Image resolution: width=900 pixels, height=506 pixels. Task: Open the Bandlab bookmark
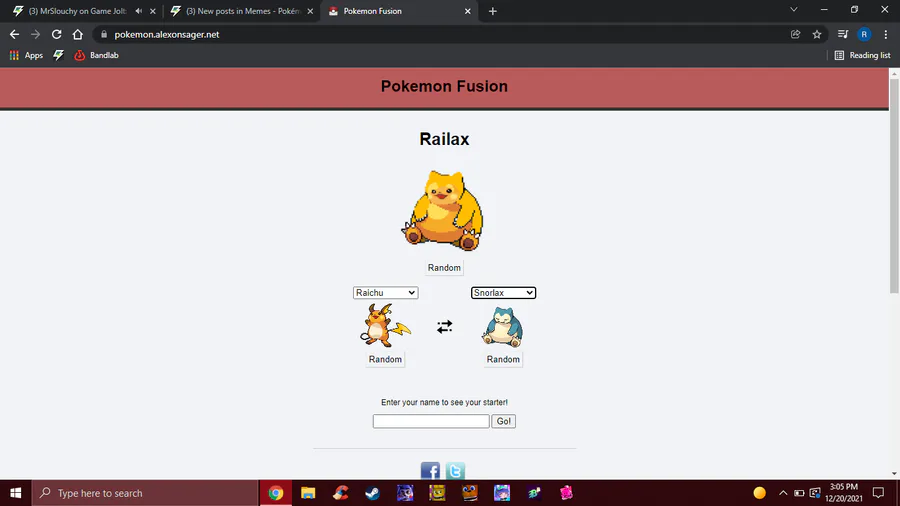pyautogui.click(x=96, y=55)
